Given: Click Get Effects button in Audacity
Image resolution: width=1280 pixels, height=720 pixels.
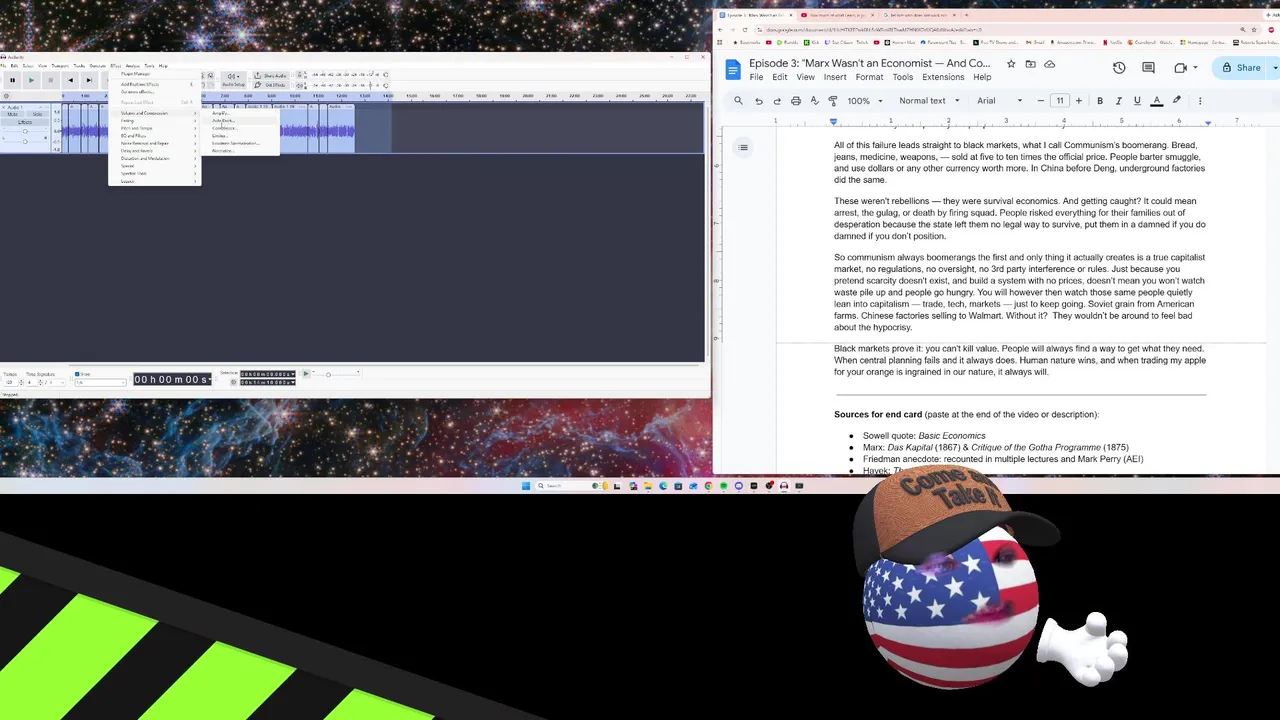Looking at the screenshot, I should (270, 85).
